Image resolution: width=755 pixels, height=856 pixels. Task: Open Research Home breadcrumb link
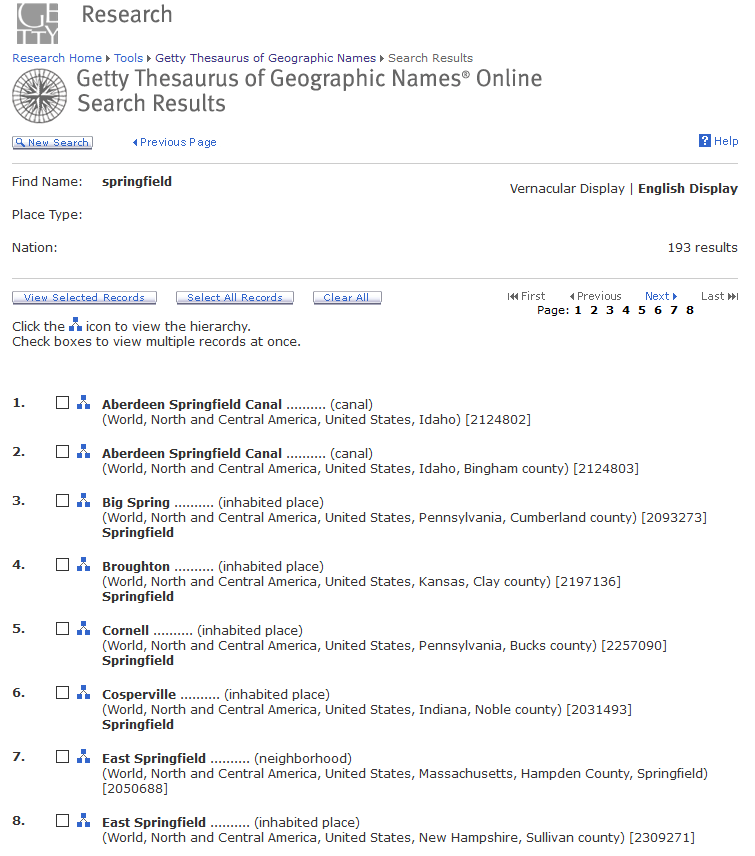click(57, 58)
